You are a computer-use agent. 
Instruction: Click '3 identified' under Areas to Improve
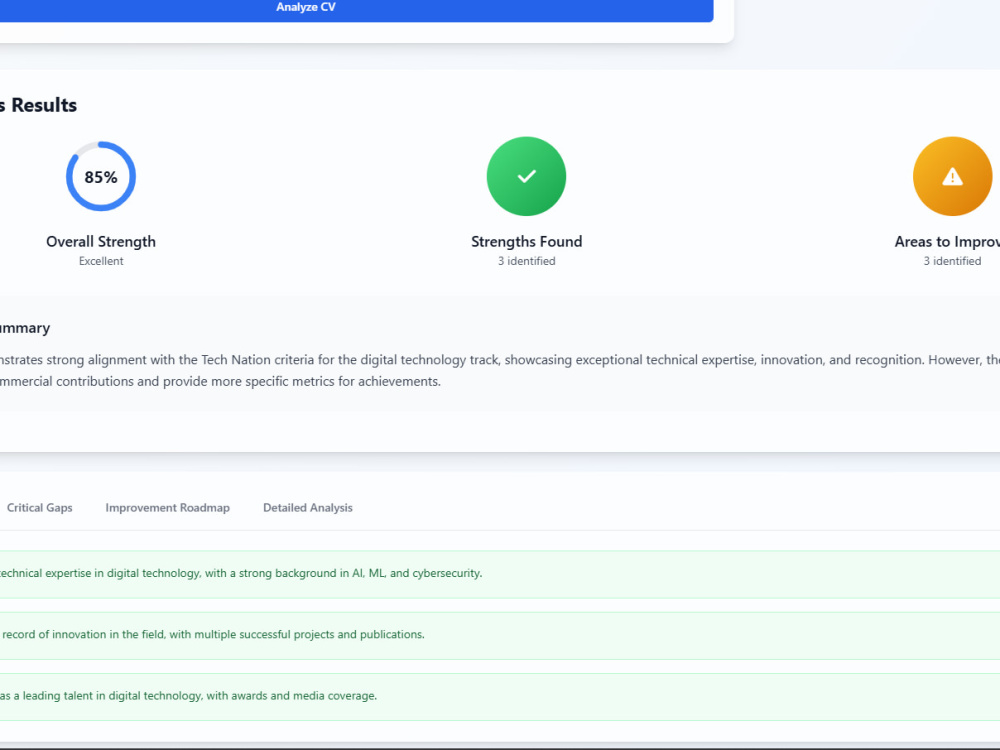tap(952, 261)
